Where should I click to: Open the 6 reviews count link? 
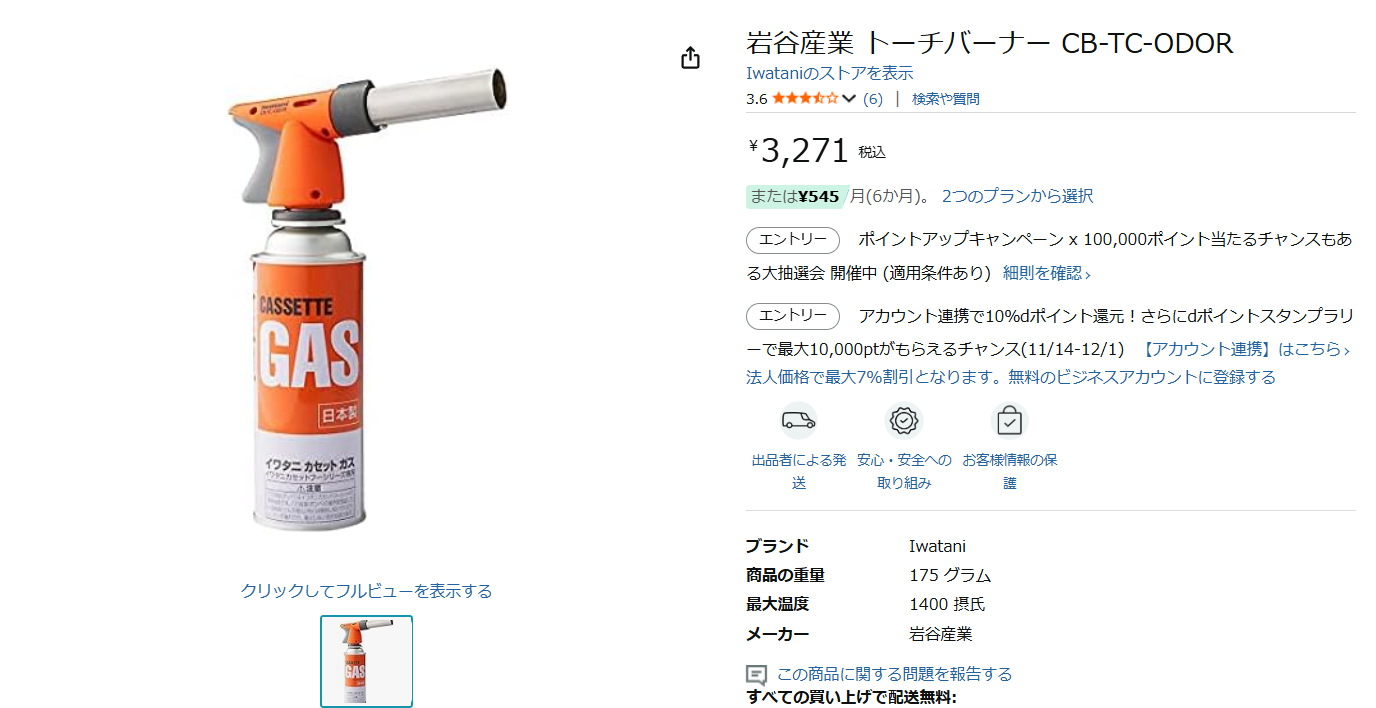(873, 99)
